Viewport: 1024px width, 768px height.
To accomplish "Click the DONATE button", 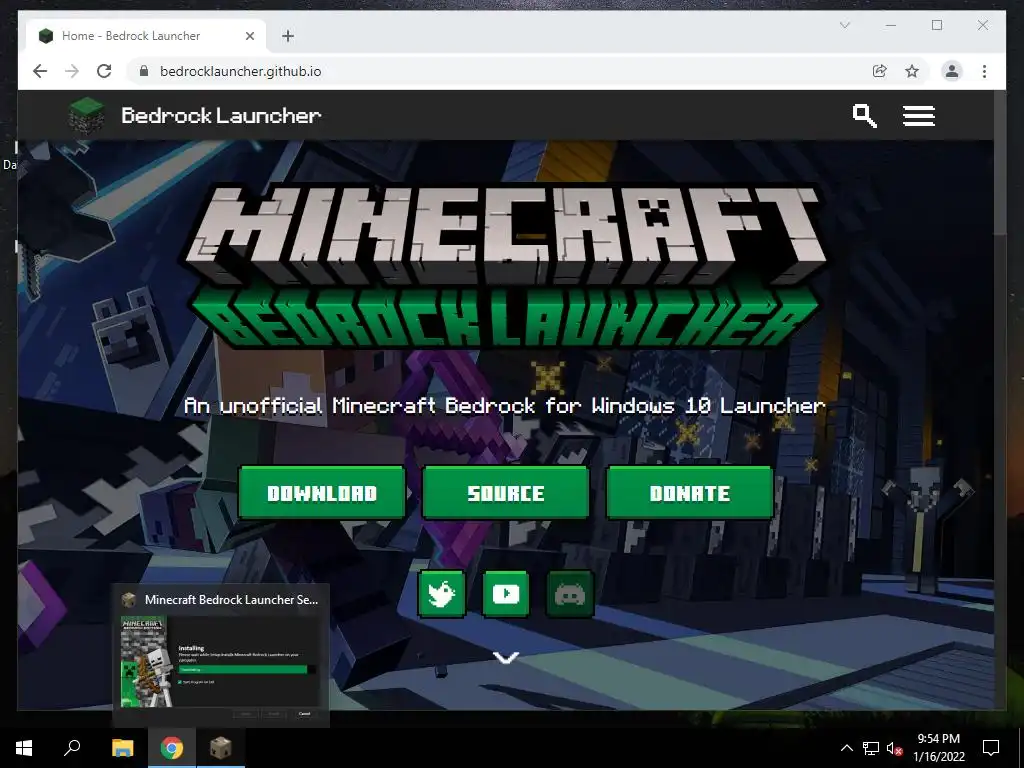I will click(690, 493).
